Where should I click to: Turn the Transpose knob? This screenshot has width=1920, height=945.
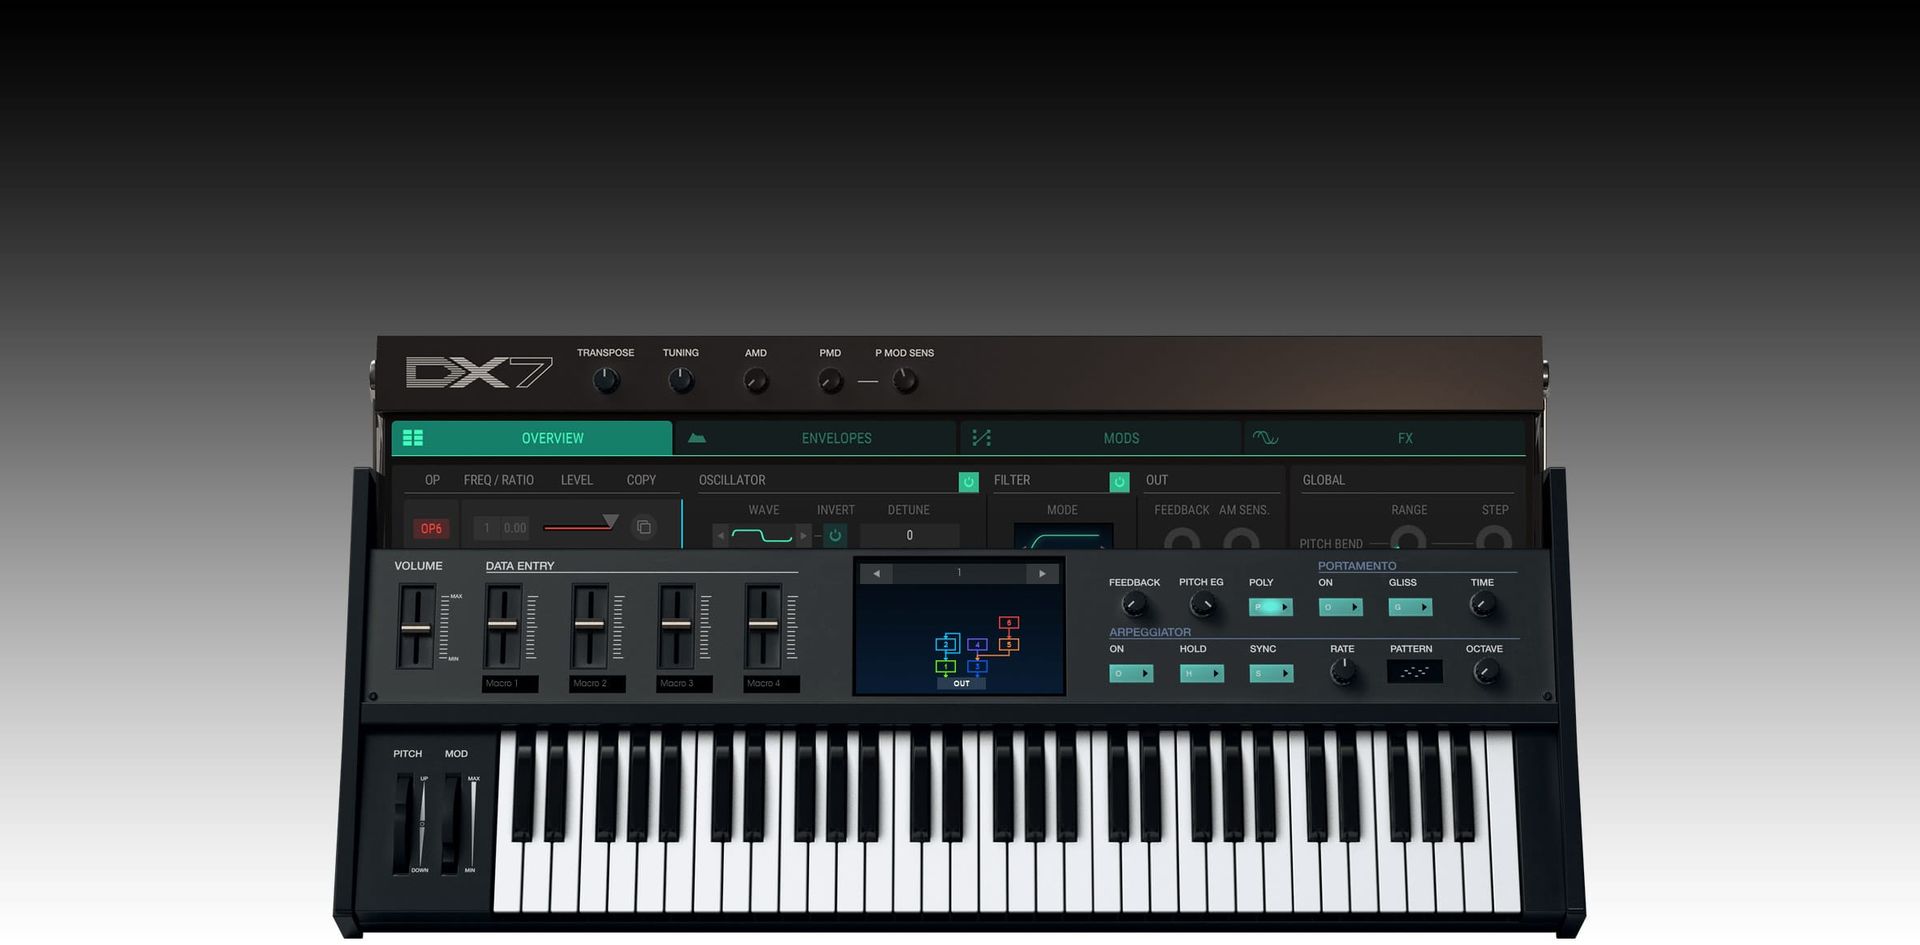coord(606,381)
